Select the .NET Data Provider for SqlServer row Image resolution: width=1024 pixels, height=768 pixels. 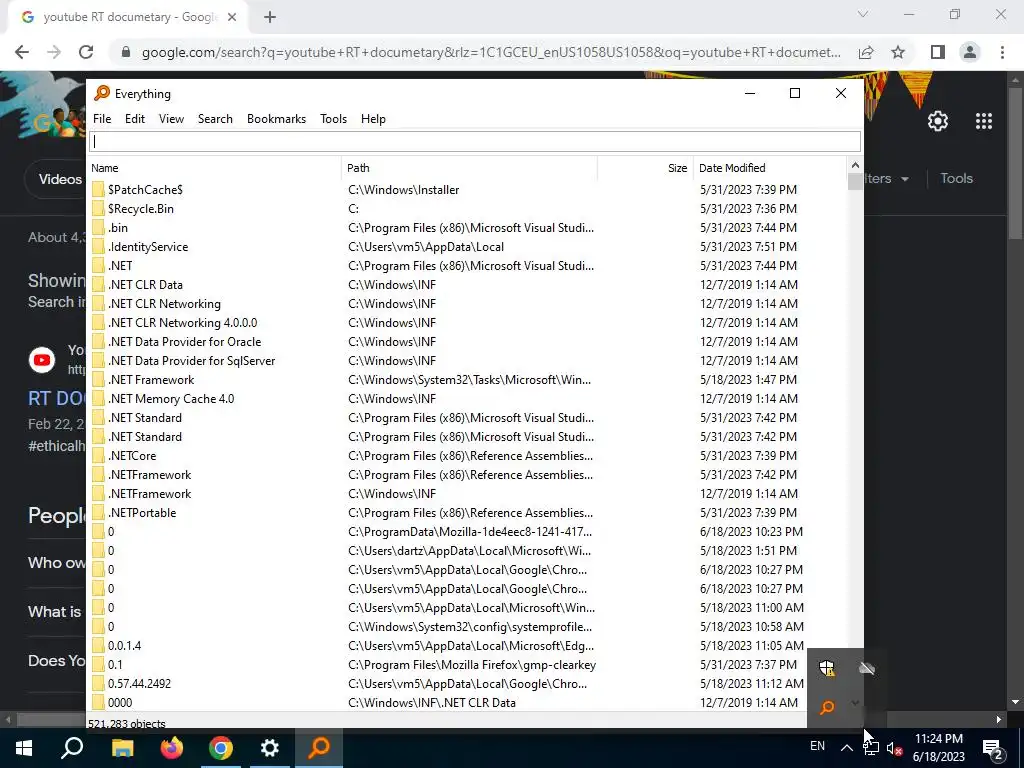coord(467,360)
